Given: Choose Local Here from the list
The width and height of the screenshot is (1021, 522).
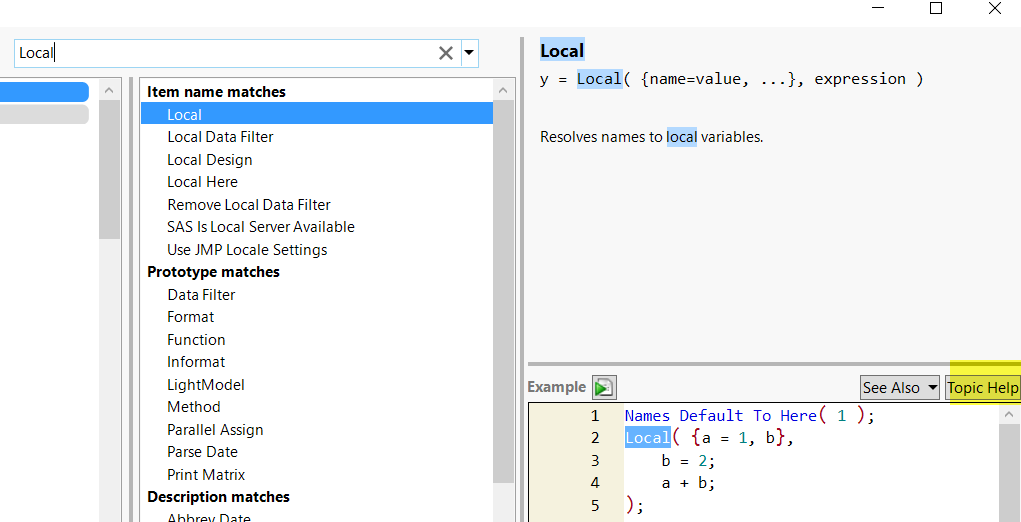Looking at the screenshot, I should pos(202,182).
